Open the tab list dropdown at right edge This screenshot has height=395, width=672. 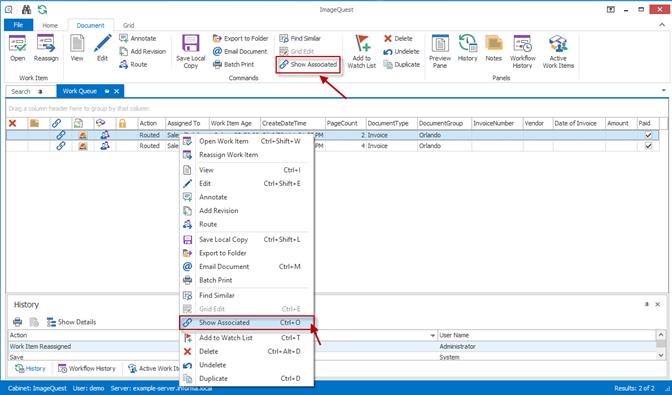[x=664, y=90]
